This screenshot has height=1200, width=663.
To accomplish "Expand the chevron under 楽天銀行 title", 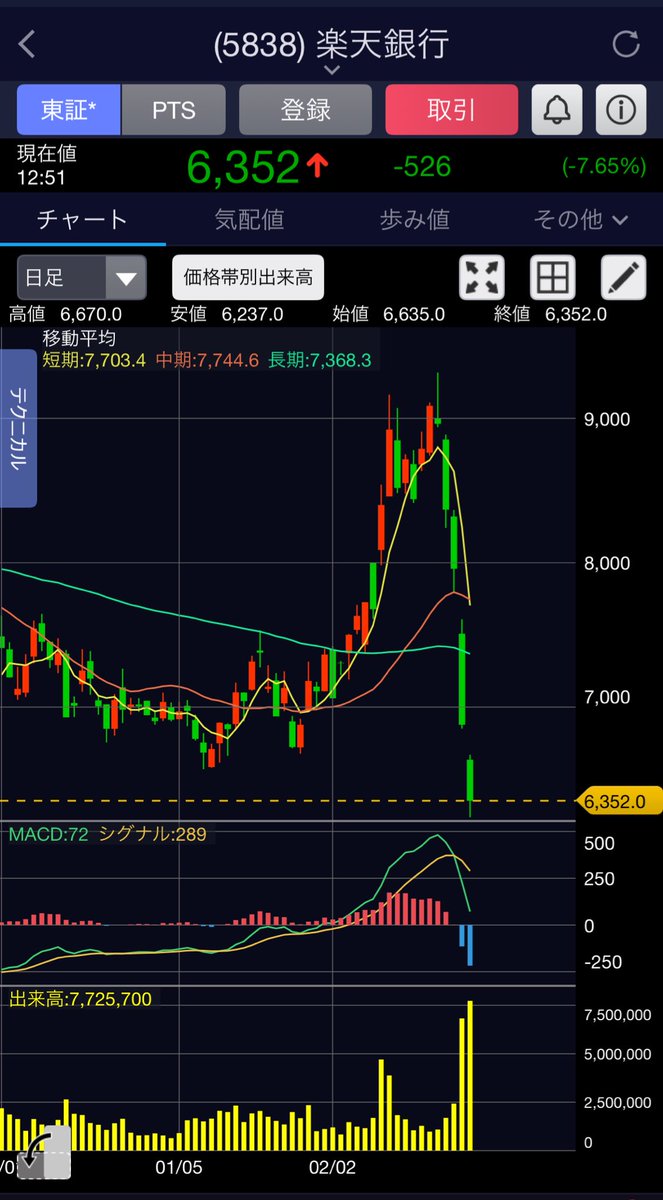I will tap(332, 70).
